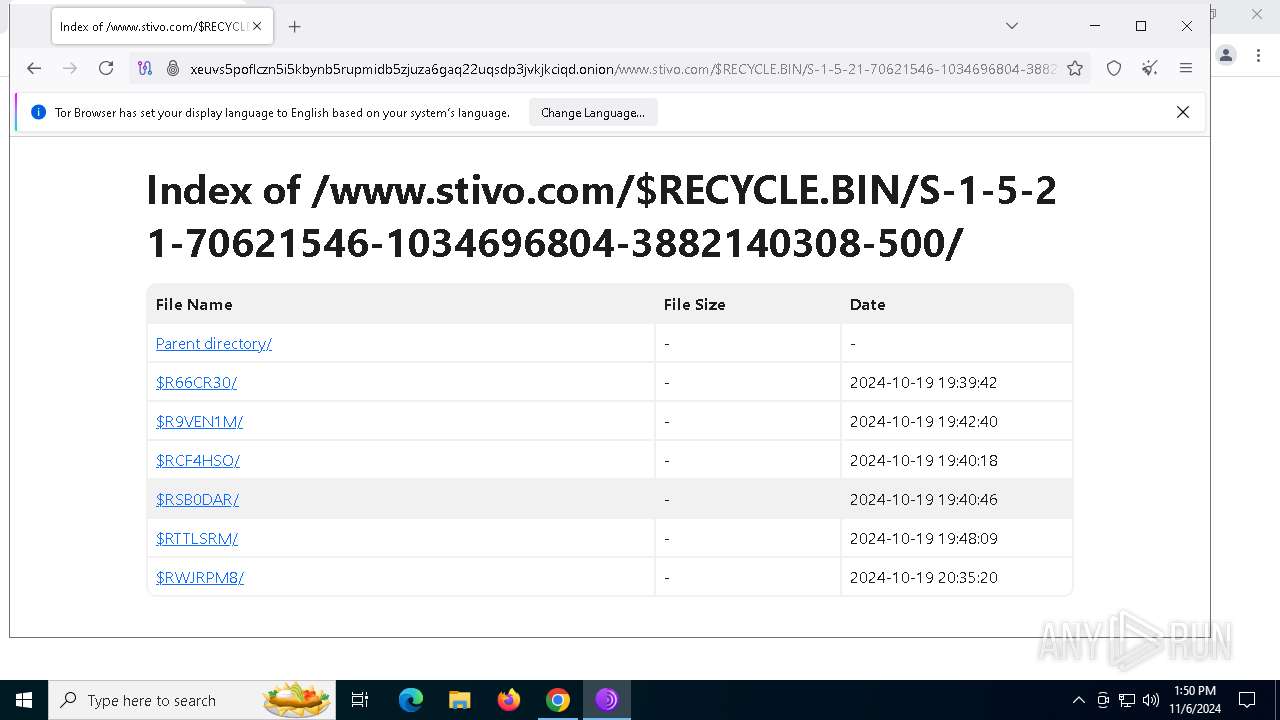1280x720 pixels.
Task: Open a new tab with plus button
Action: pyautogui.click(x=294, y=27)
